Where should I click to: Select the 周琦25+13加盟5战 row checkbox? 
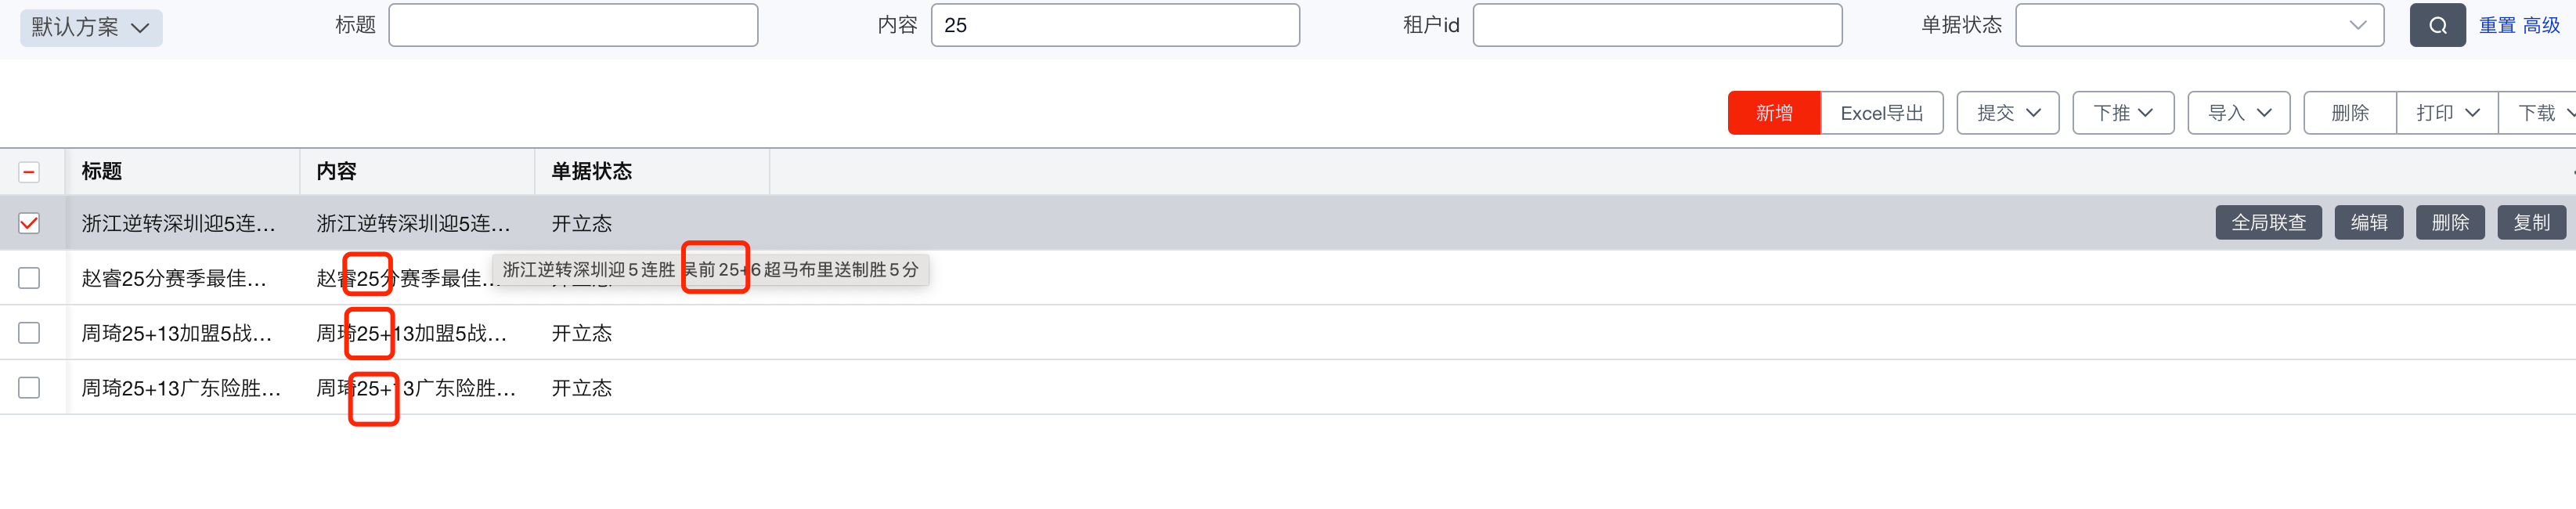[29, 333]
